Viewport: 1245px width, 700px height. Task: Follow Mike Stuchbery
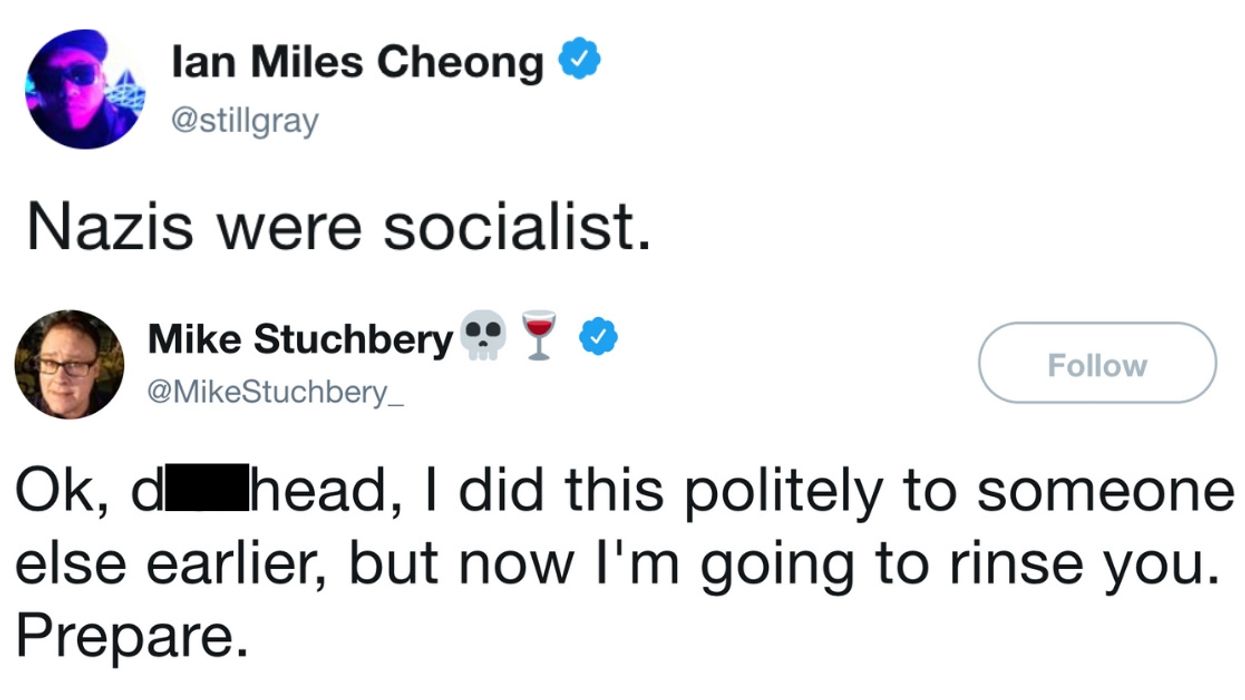coord(1096,365)
